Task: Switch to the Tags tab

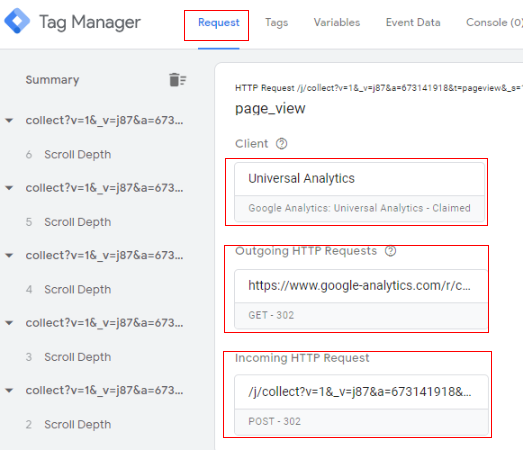Action: (x=277, y=23)
